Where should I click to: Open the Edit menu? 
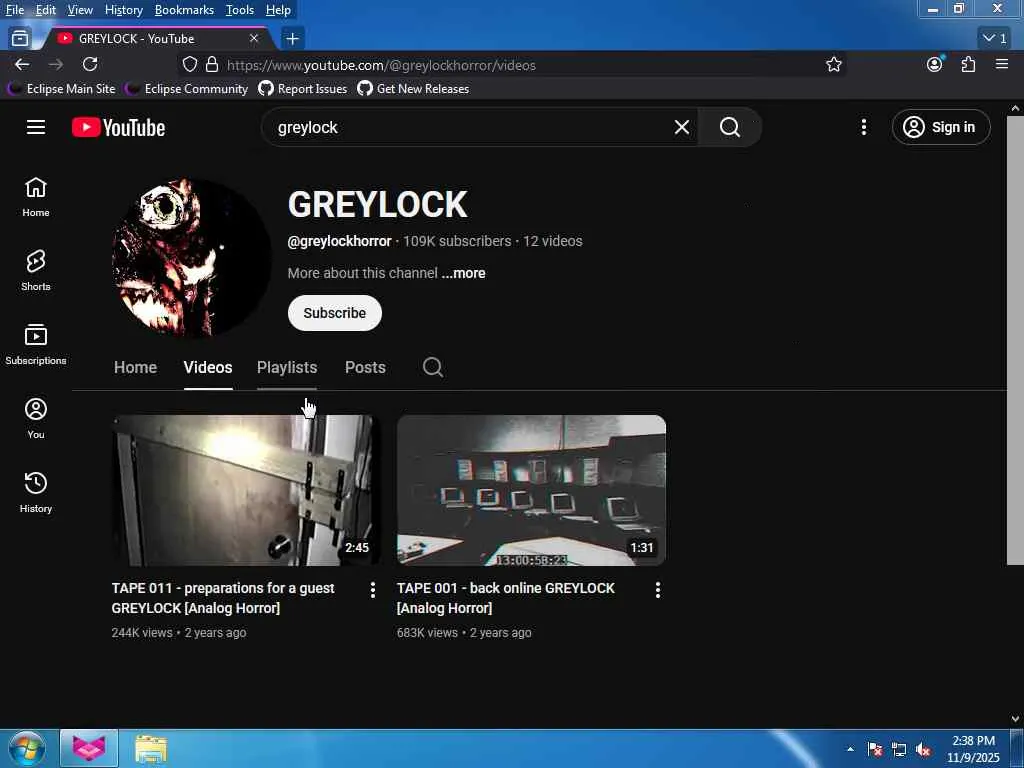pos(45,10)
